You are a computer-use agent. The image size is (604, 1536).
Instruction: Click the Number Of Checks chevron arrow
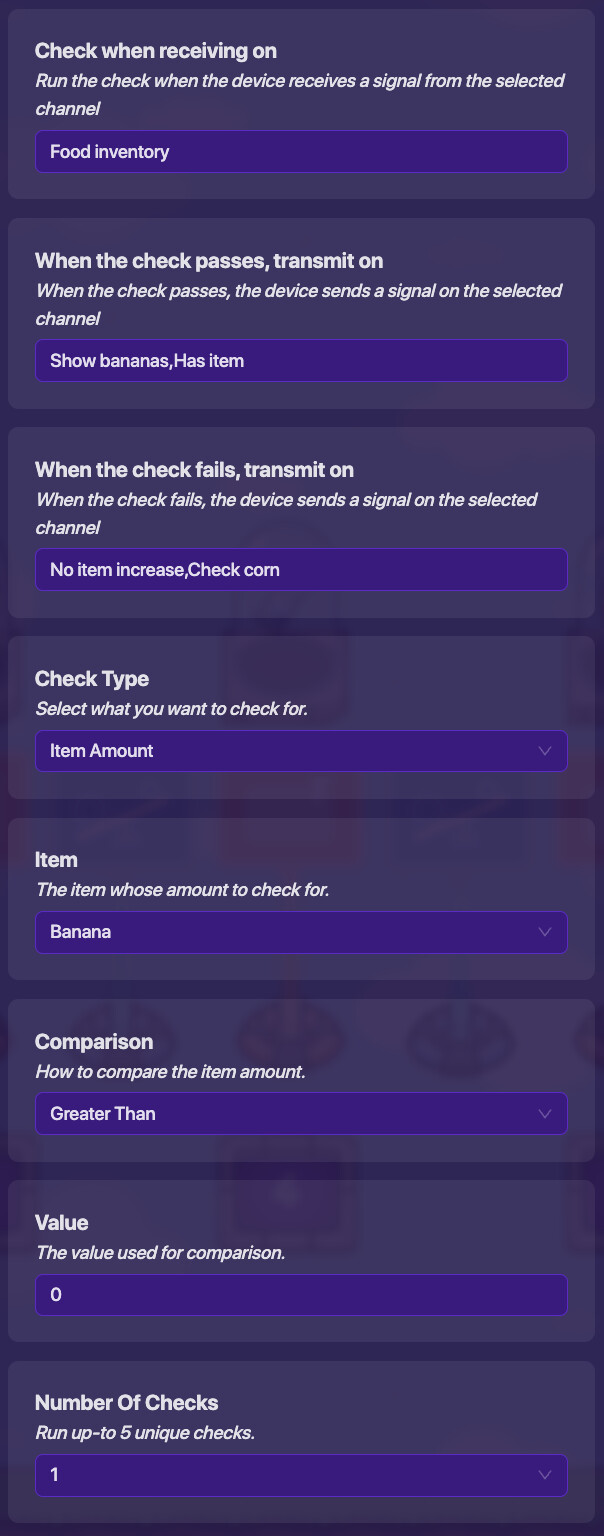coord(545,1475)
